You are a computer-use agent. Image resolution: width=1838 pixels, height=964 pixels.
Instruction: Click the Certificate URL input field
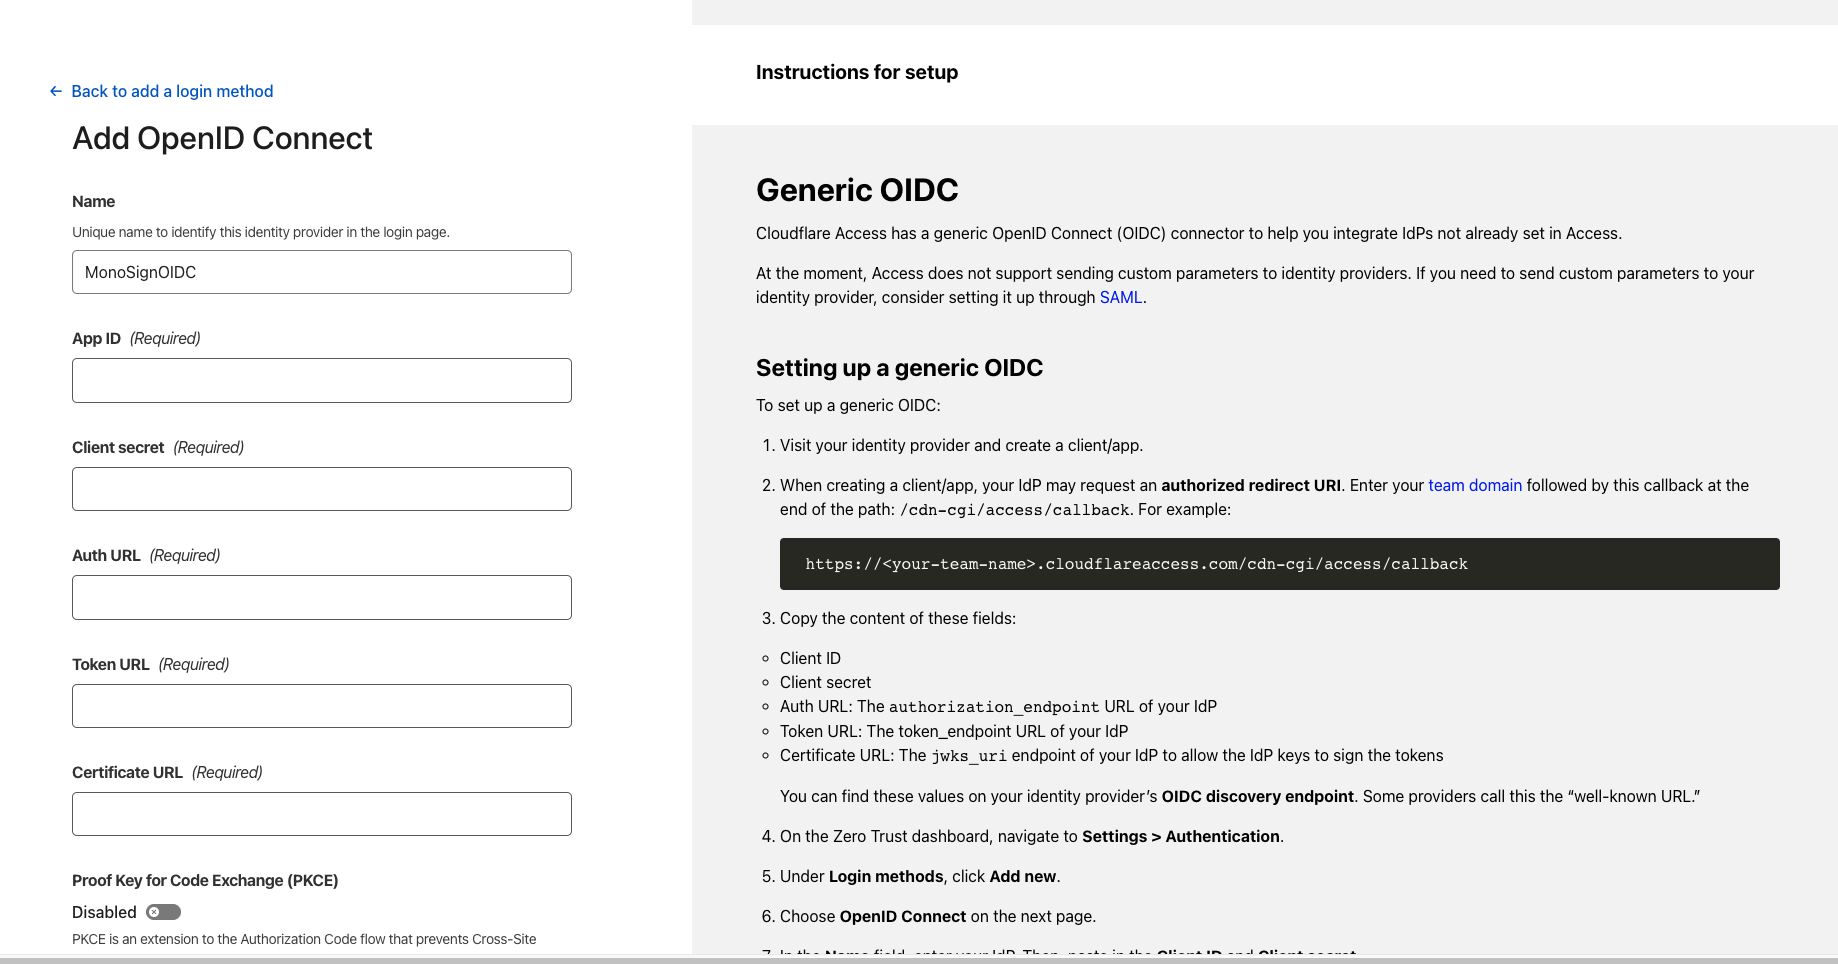pos(321,814)
